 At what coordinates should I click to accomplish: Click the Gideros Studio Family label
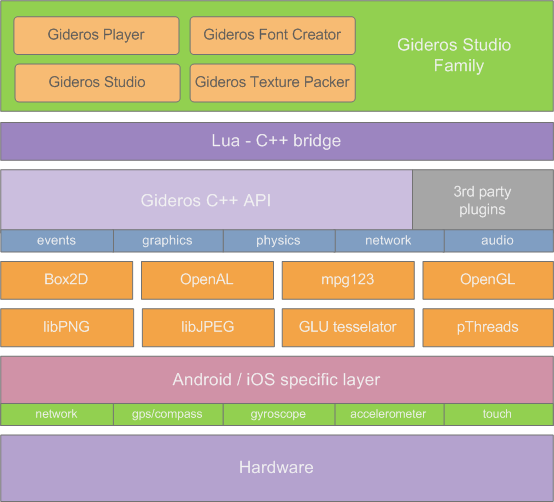tap(454, 55)
